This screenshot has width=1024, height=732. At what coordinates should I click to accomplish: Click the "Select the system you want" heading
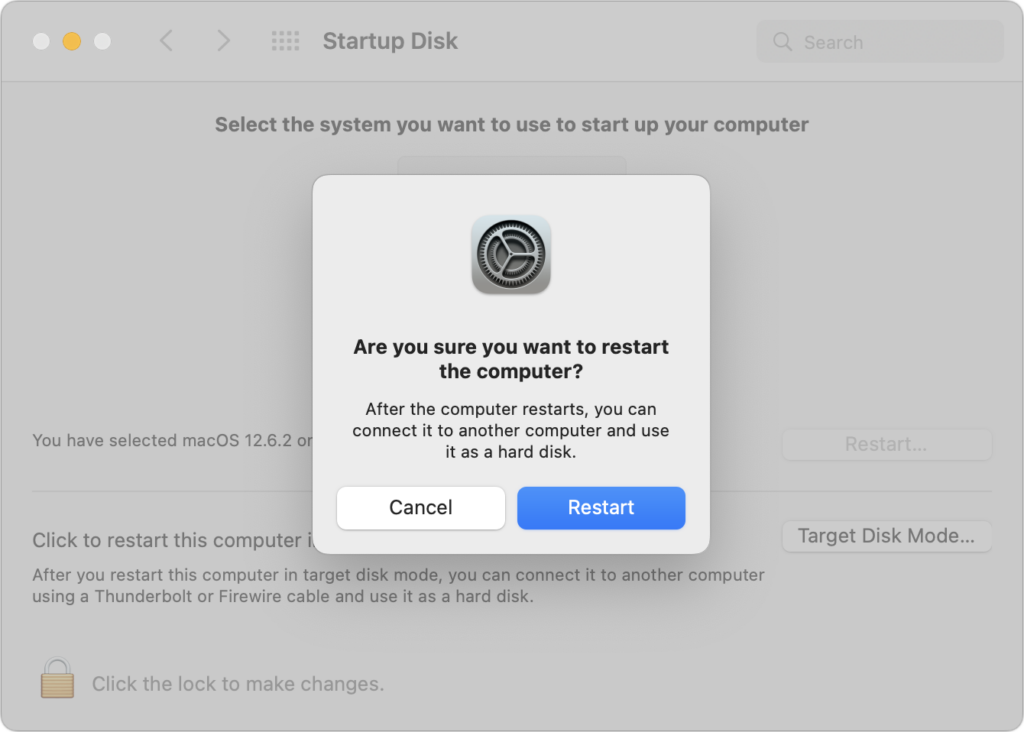511,125
